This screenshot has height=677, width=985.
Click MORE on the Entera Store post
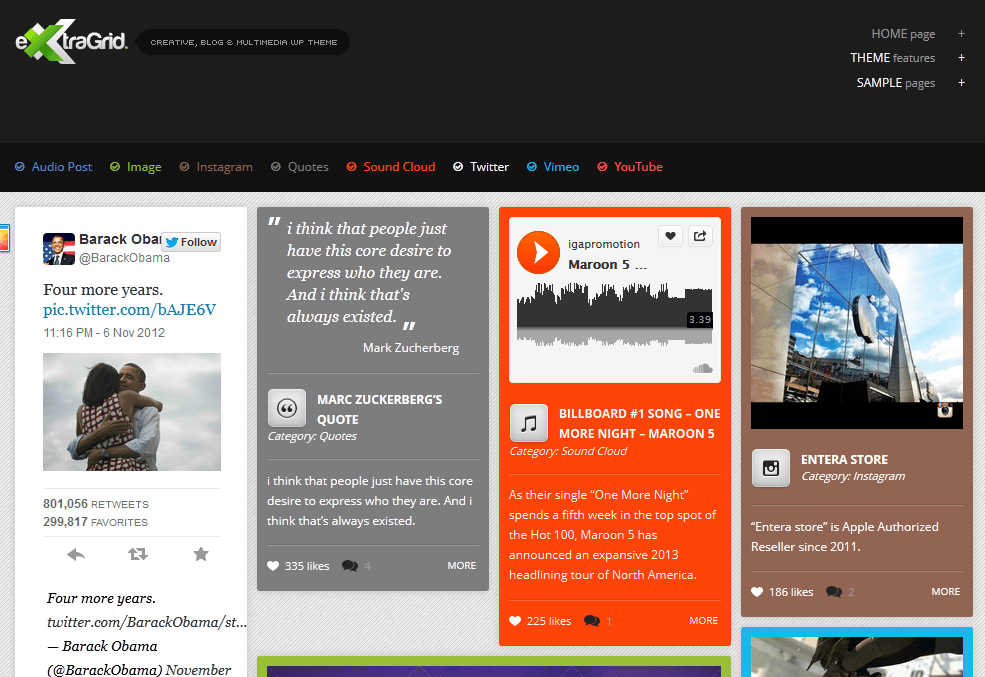click(945, 592)
